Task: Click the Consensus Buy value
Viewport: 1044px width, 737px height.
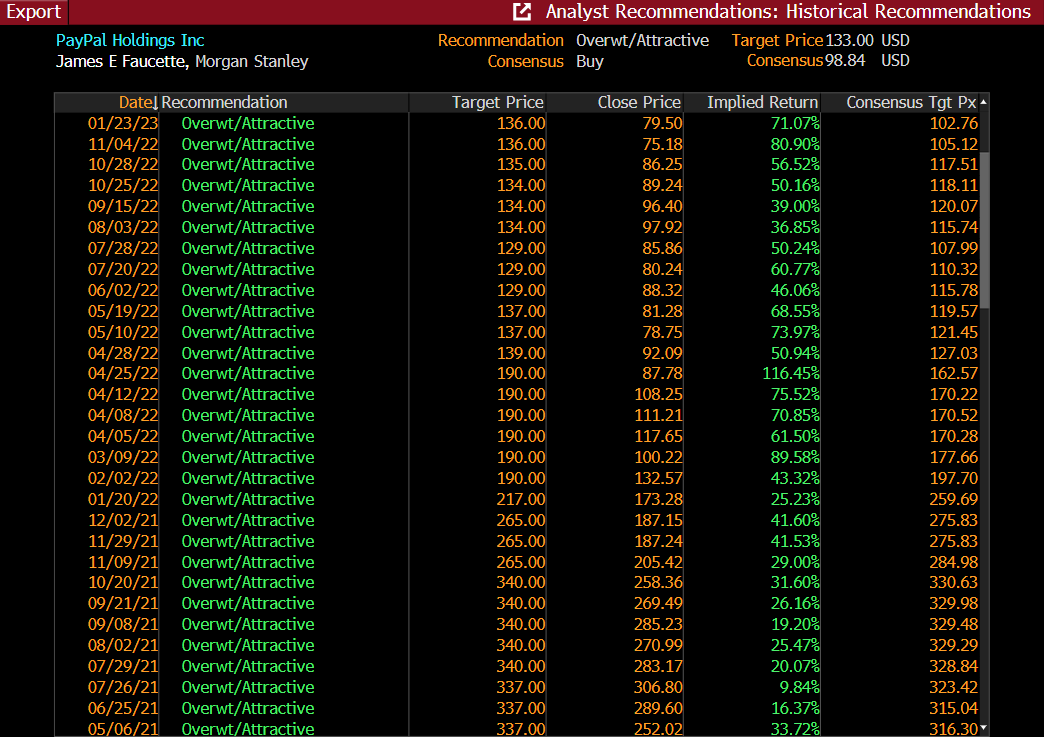Action: click(x=590, y=62)
